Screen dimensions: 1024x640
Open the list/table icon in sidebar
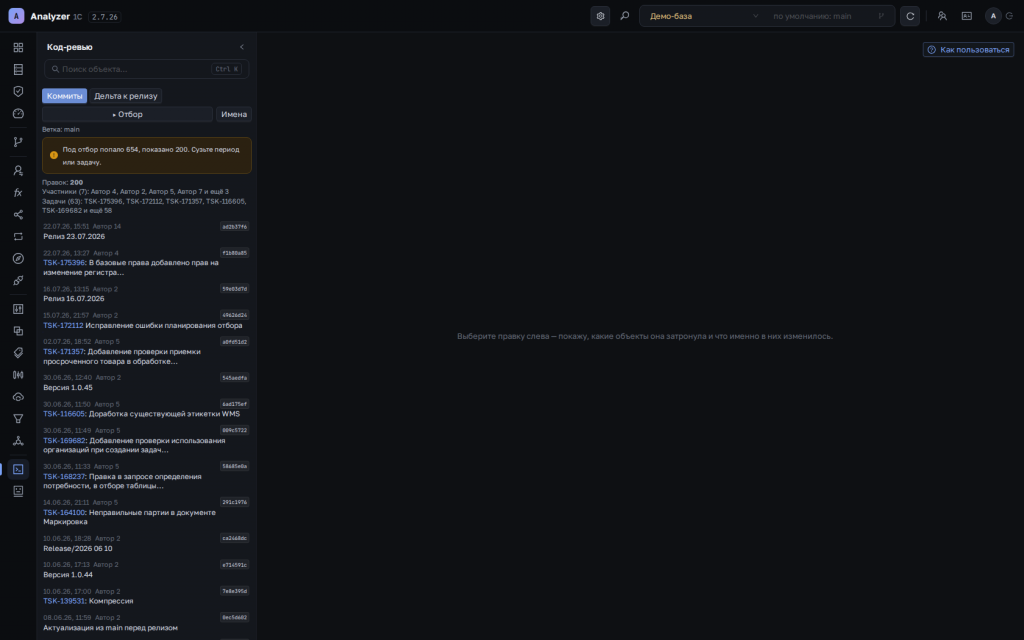point(18,69)
